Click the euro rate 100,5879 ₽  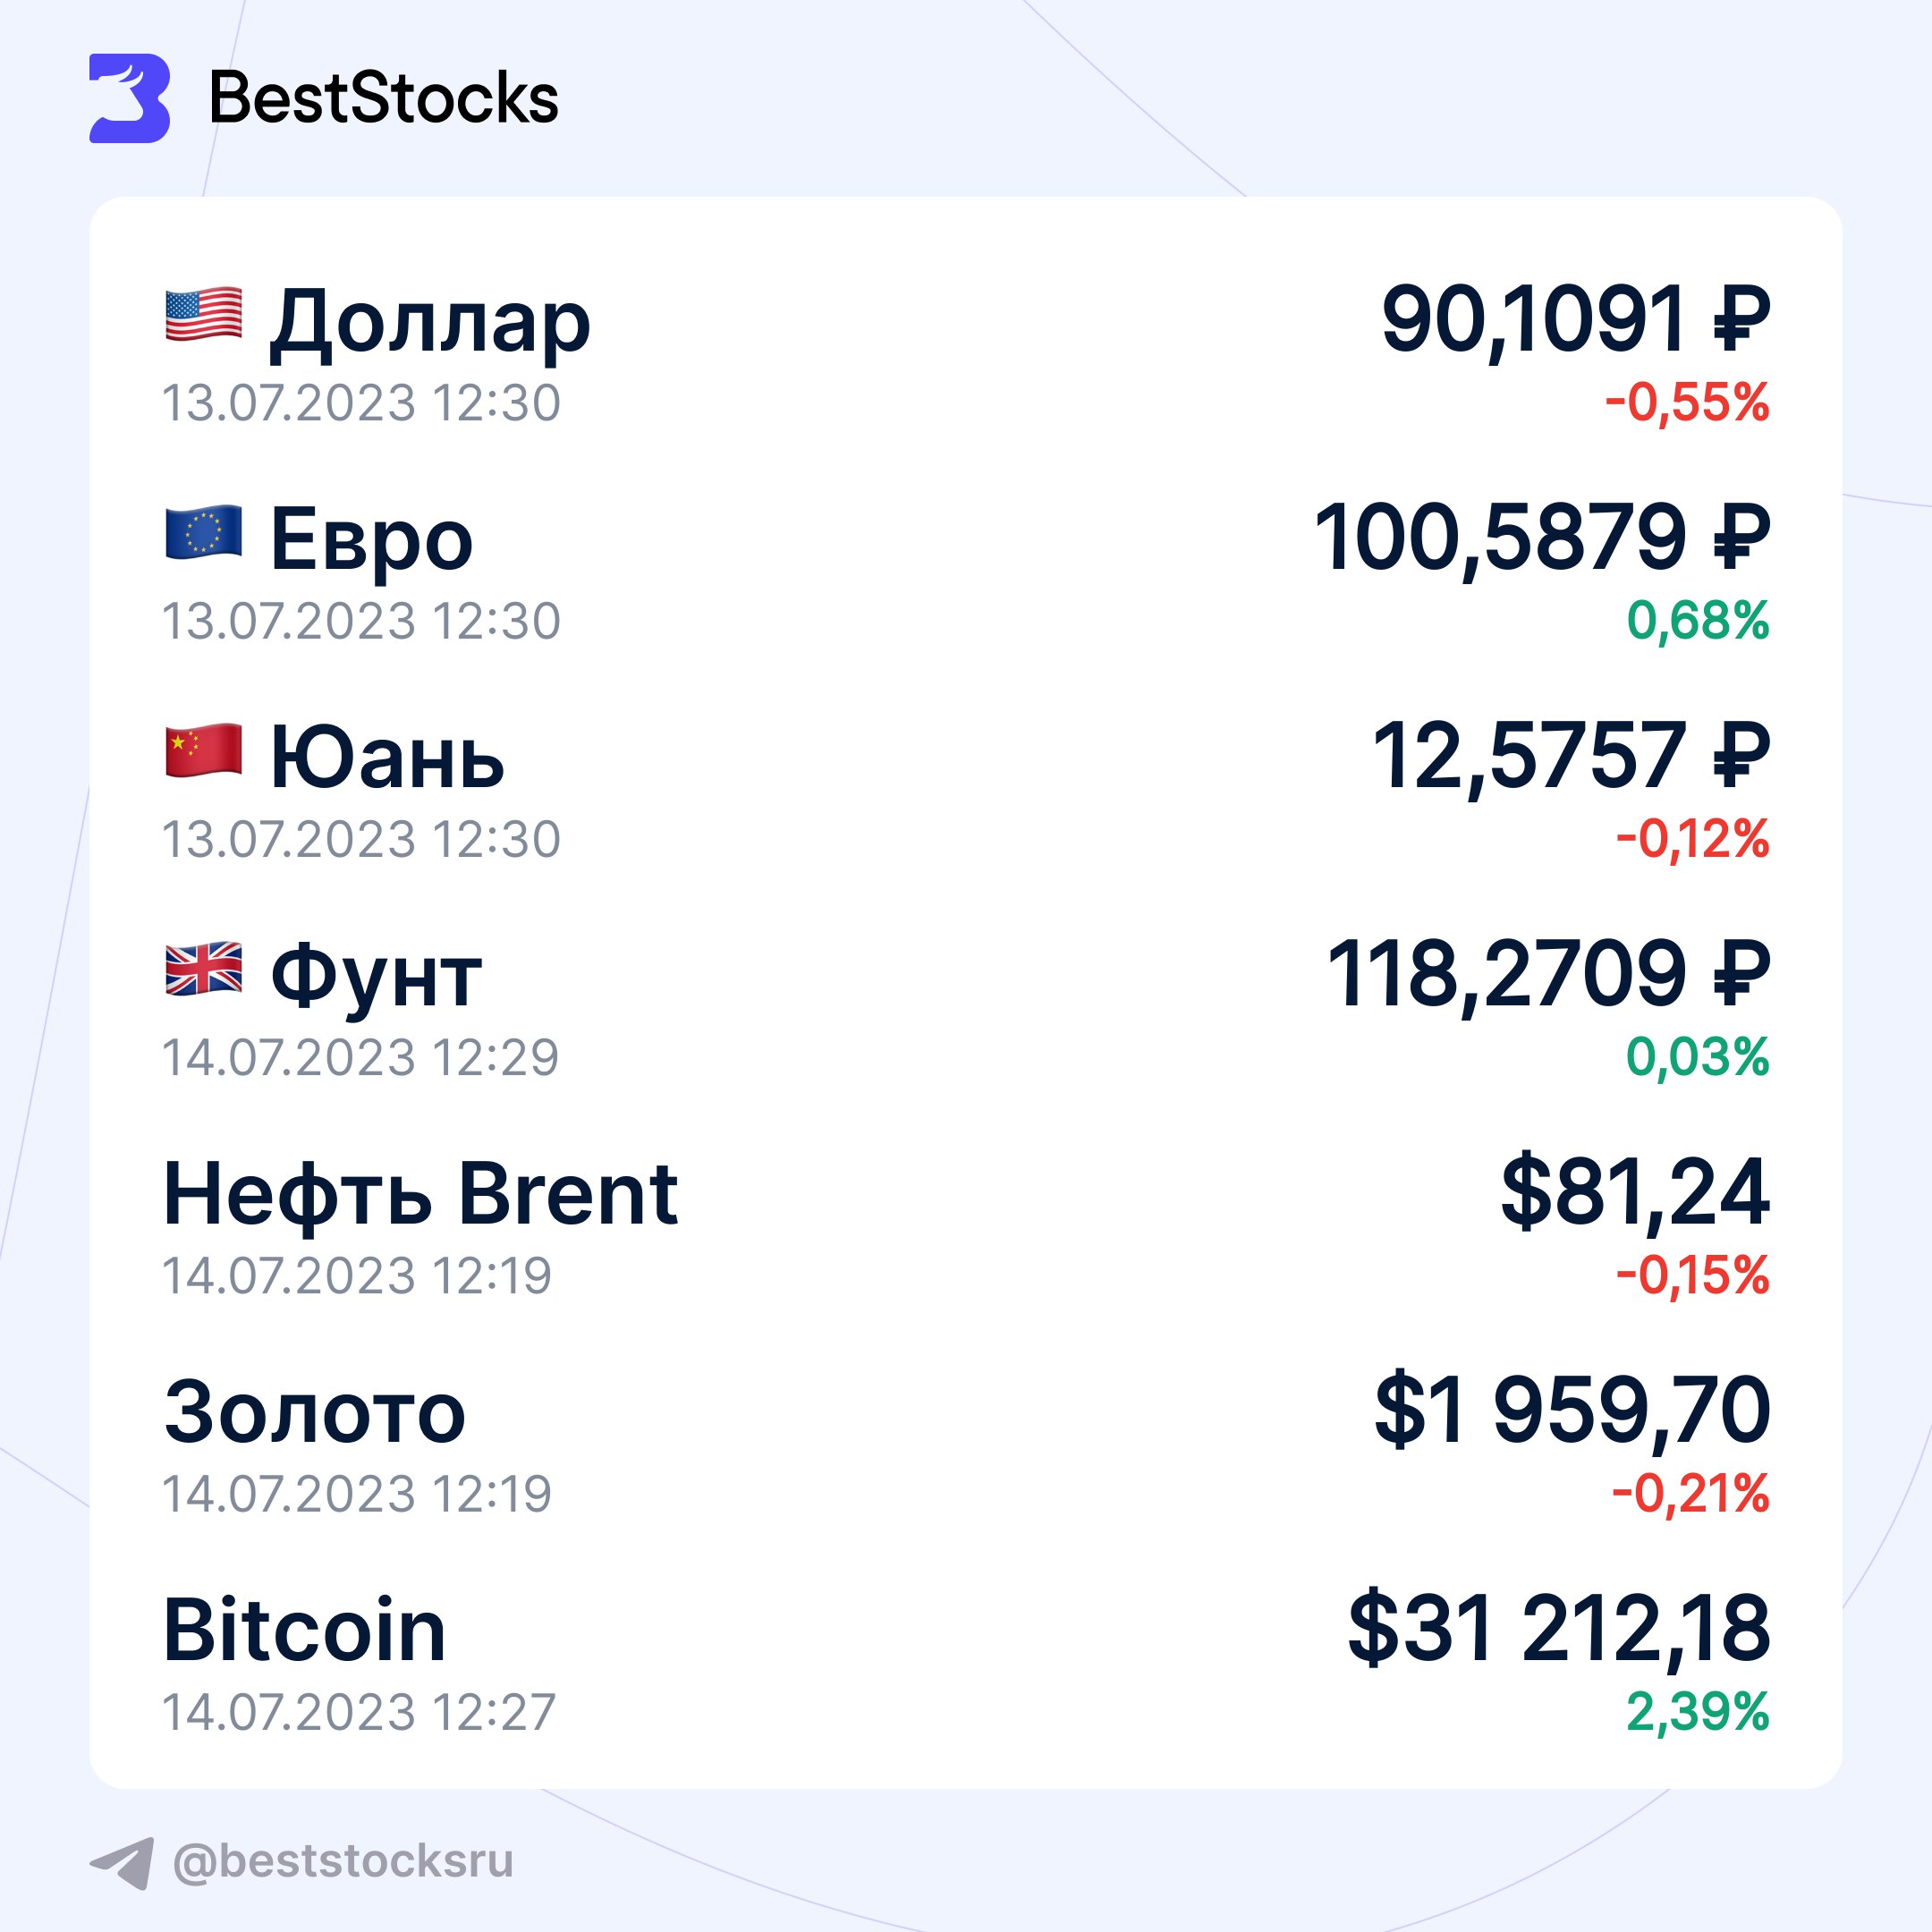tap(1541, 538)
